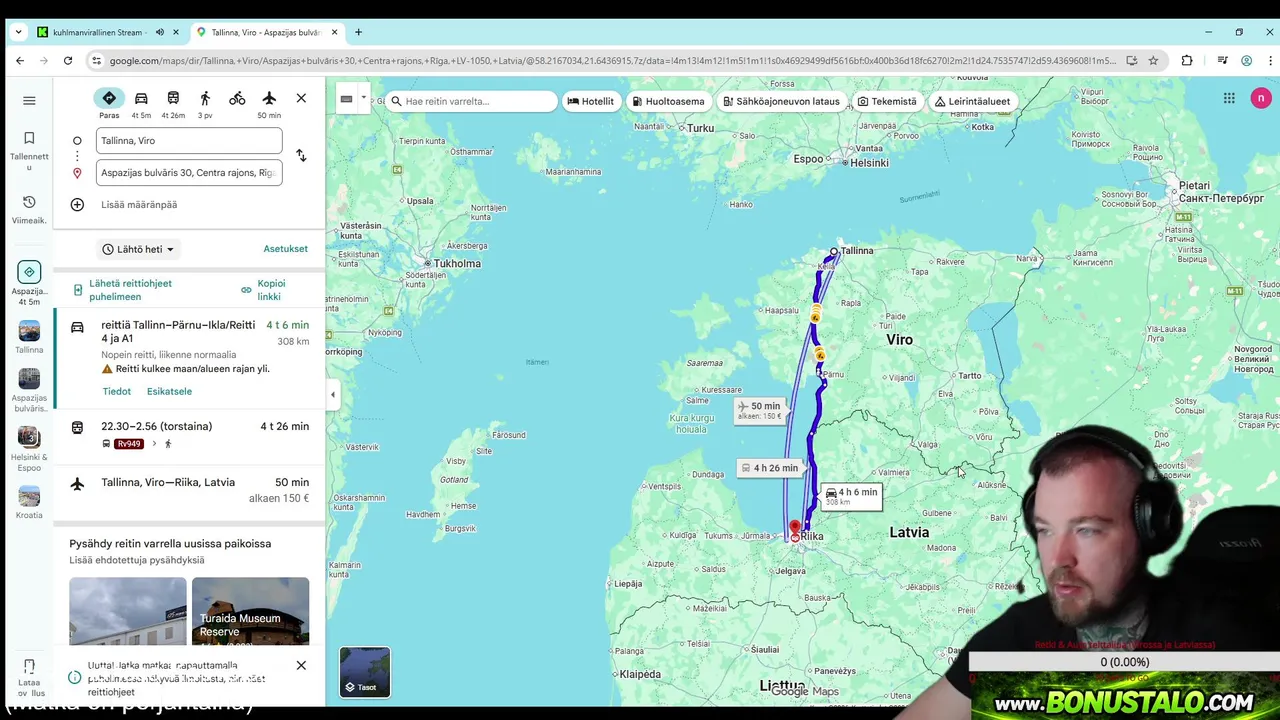Select the Aspazija 4t 5m sidebar shortcut
Viewport: 1280px width, 720px height.
pos(29,283)
